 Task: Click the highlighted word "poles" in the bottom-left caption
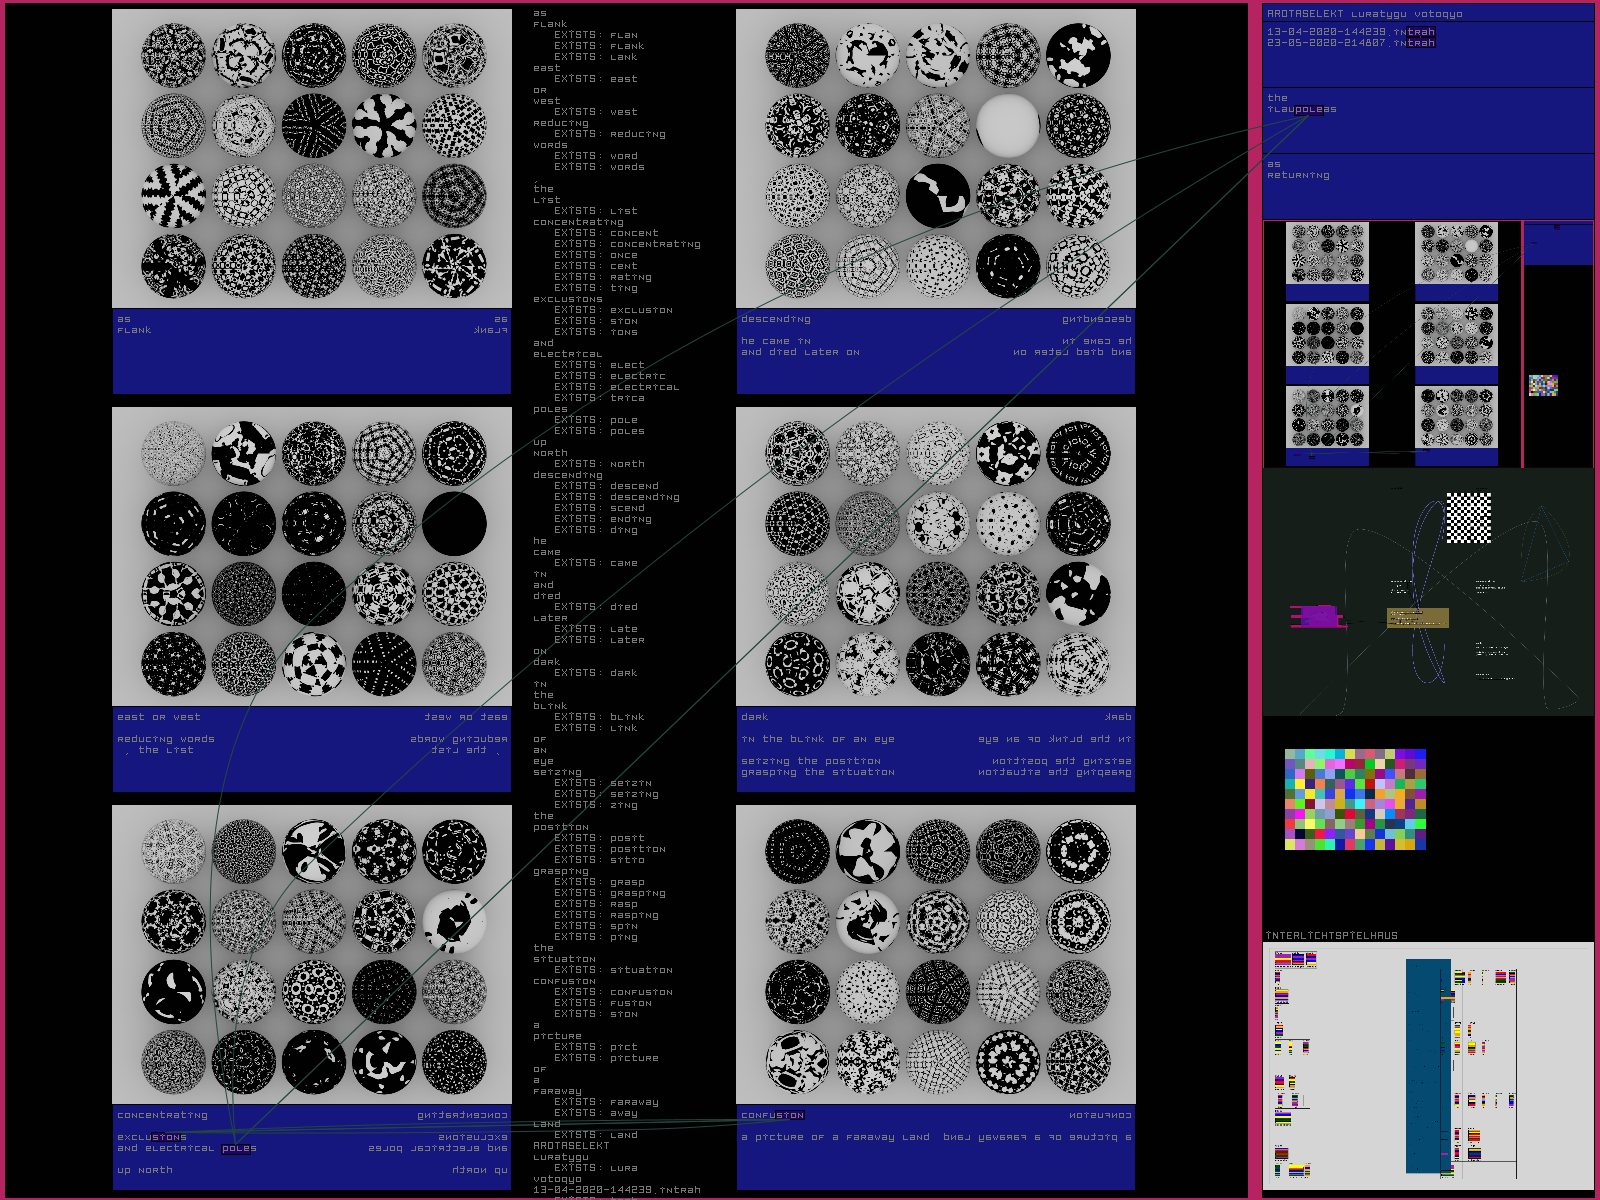pos(238,1148)
